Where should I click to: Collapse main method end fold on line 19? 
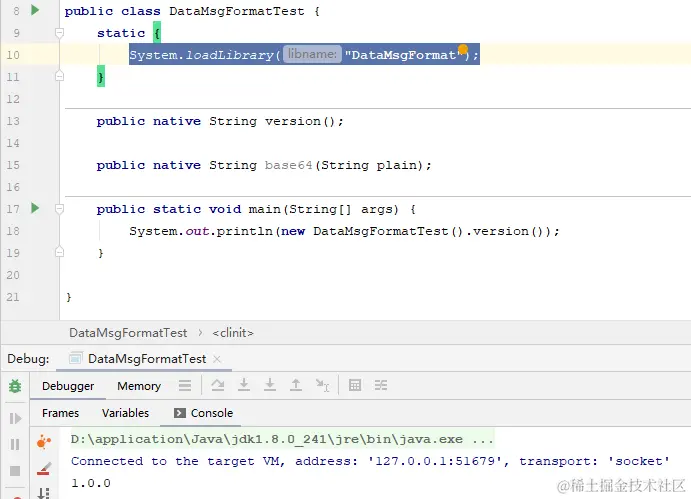tap(59, 253)
